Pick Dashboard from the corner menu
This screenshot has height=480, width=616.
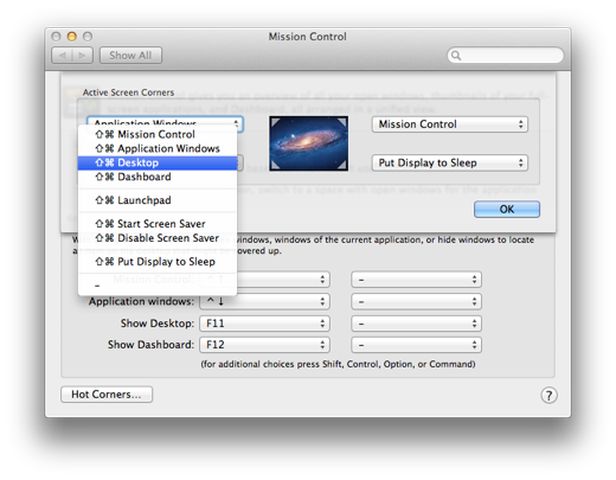(x=158, y=177)
